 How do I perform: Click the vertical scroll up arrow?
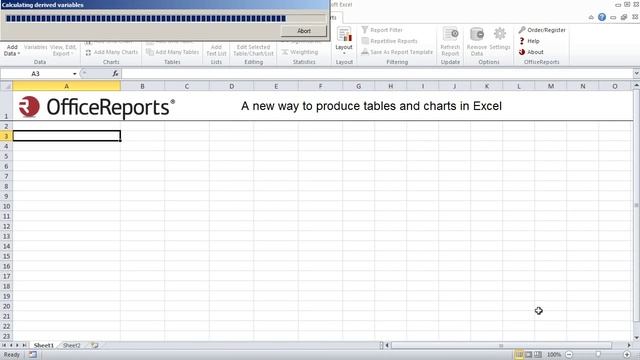[636, 86]
